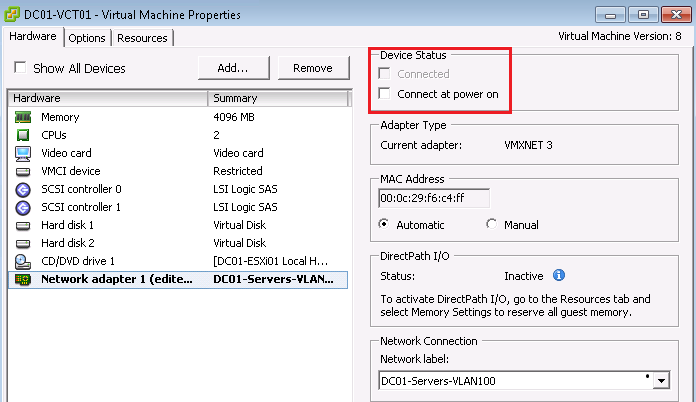Click the Video card monitor icon
The image size is (696, 402).
click(23, 153)
